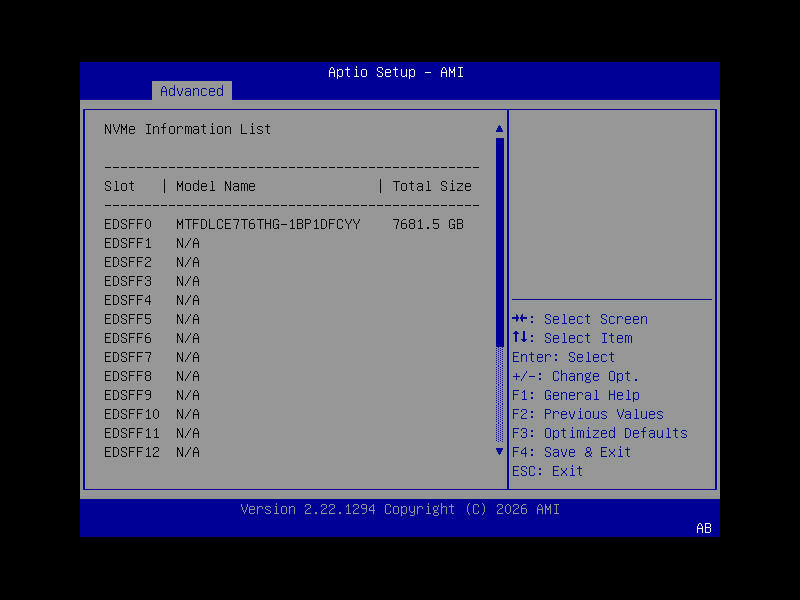Select the EDSFF8 slot row
The image size is (800, 600).
click(x=152, y=376)
